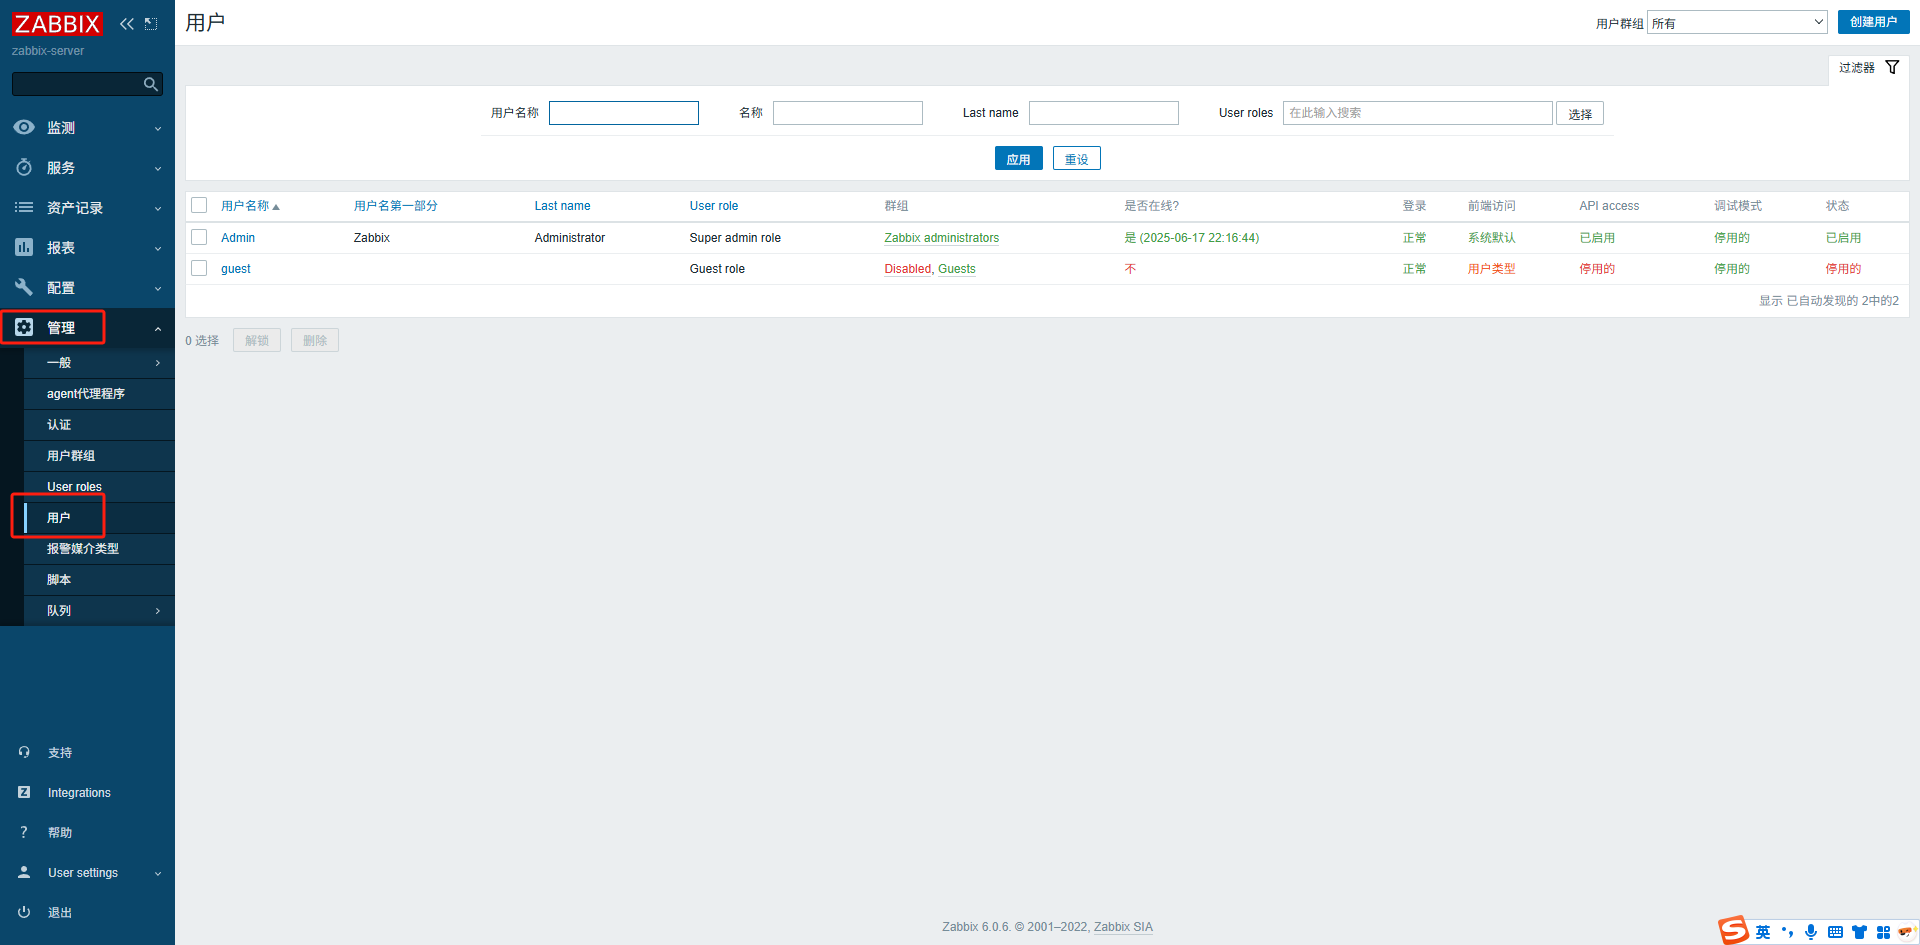Click the 管理 gear icon

(x=24, y=327)
